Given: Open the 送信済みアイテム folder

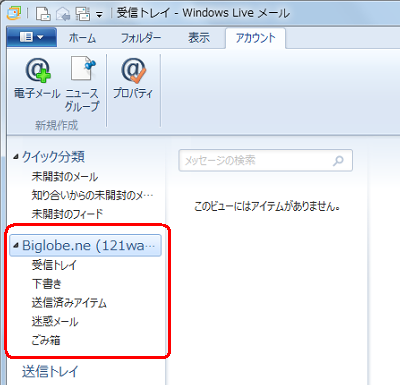Looking at the screenshot, I should (69, 303).
